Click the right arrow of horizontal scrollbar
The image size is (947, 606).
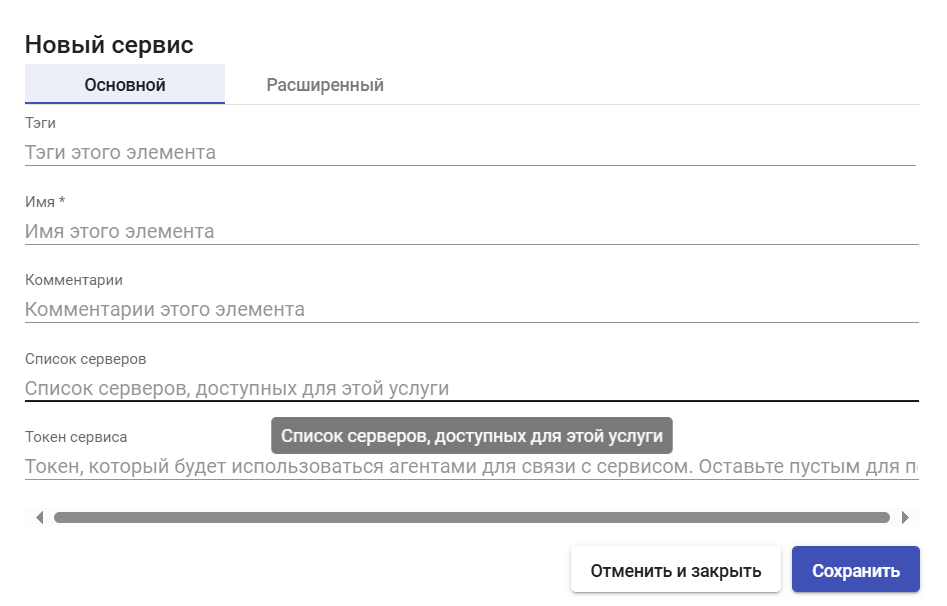(x=905, y=518)
